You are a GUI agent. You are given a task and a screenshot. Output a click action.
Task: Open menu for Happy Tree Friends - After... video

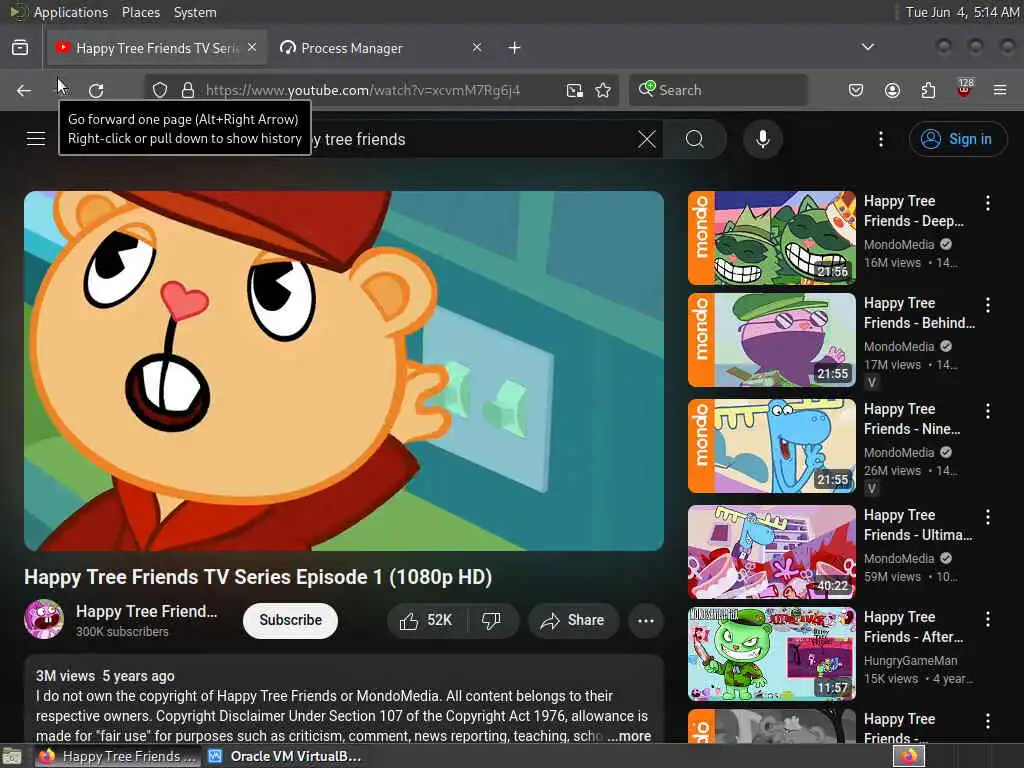click(987, 619)
